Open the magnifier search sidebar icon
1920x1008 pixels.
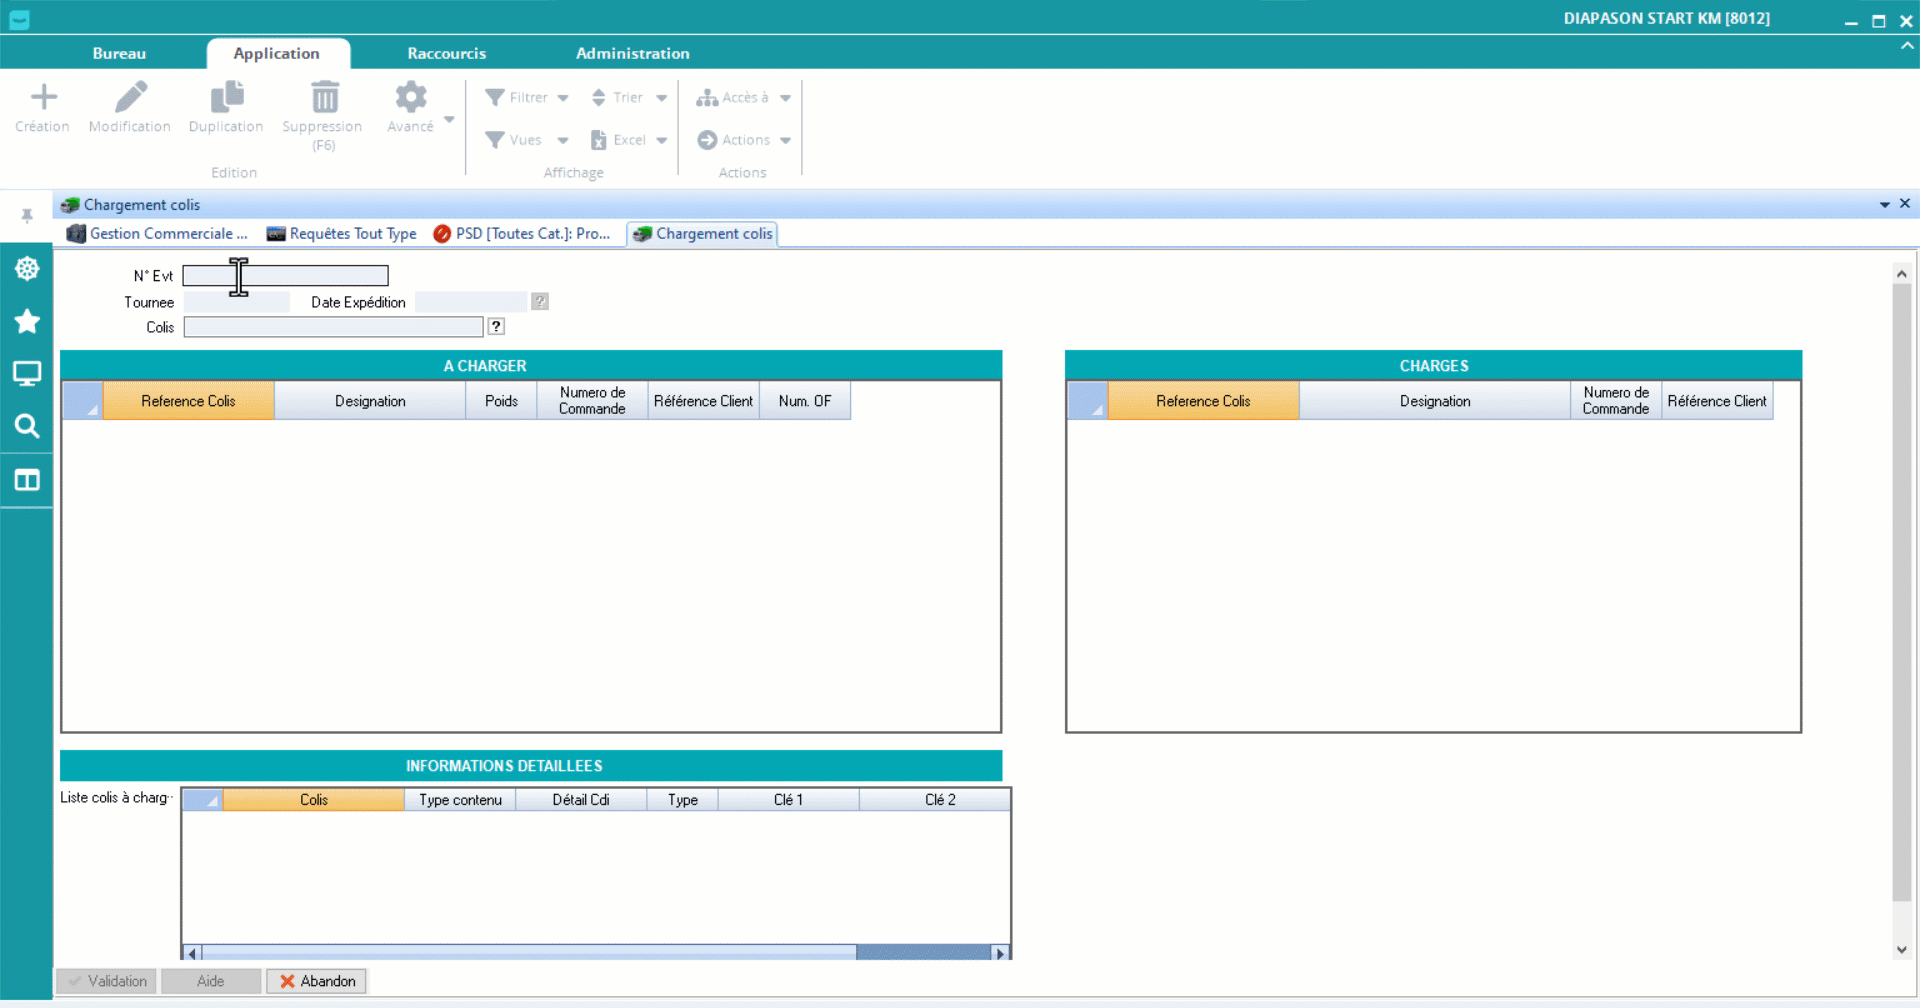pyautogui.click(x=27, y=427)
